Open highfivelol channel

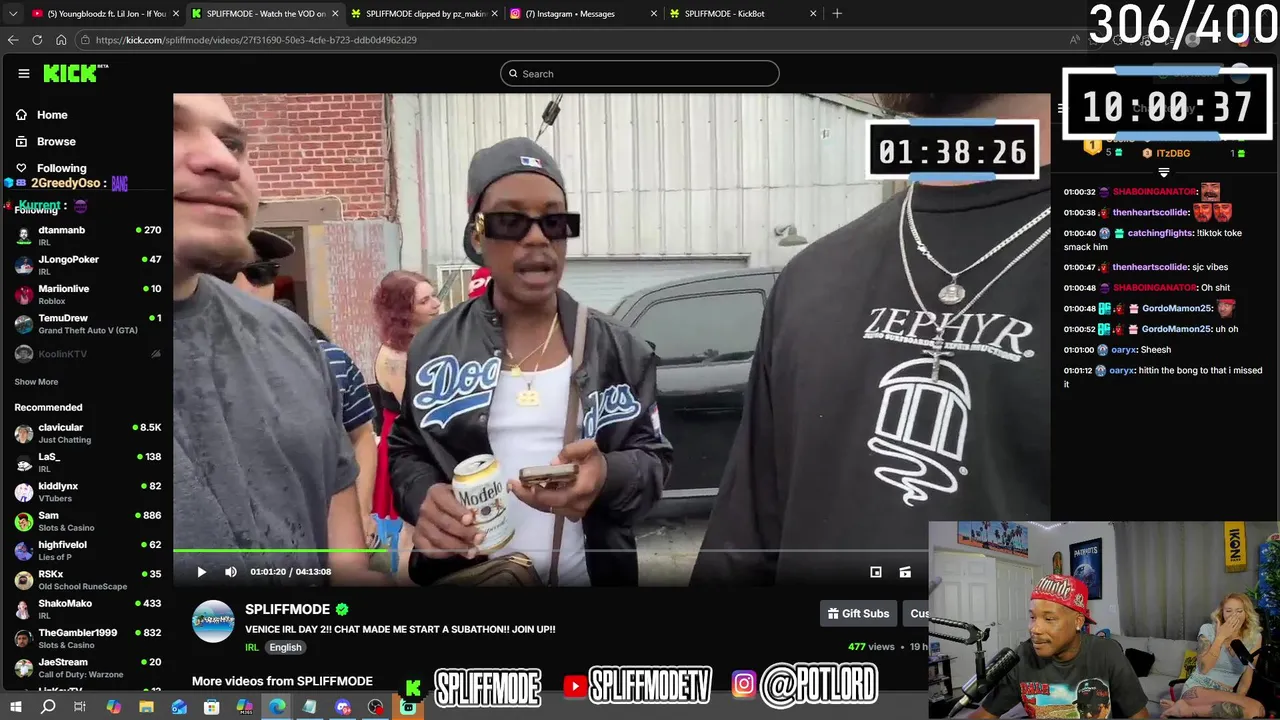coord(88,550)
